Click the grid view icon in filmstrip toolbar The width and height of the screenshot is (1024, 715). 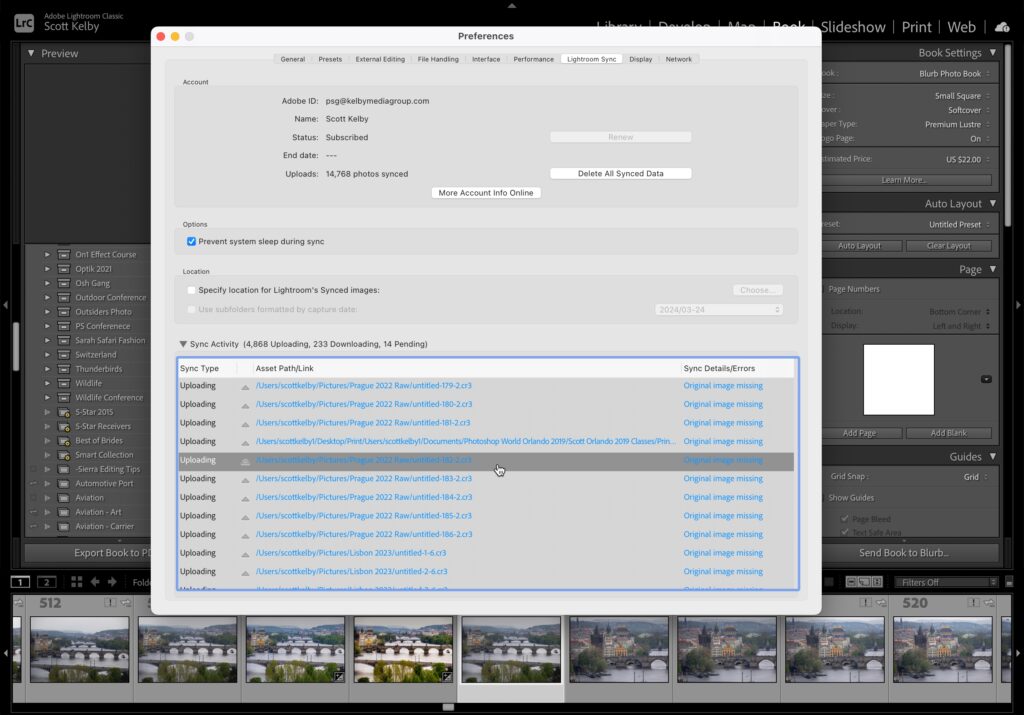click(75, 582)
